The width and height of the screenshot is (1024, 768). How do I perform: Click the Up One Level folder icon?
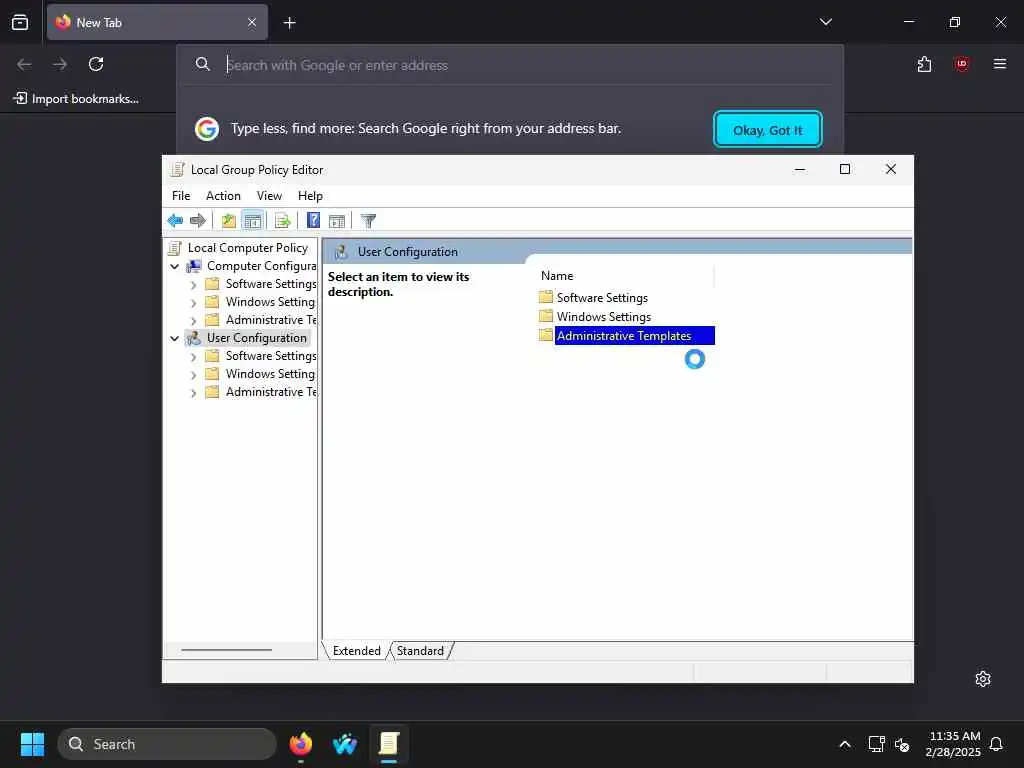228,221
